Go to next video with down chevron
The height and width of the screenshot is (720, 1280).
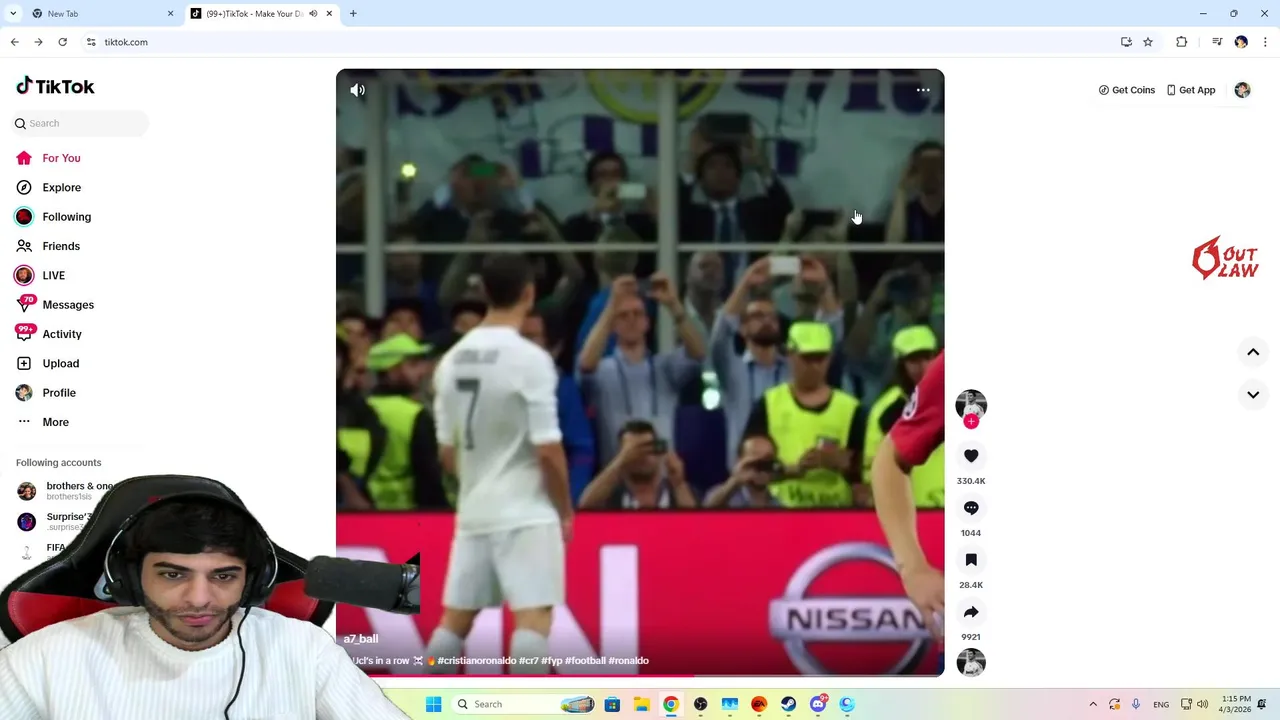tap(1253, 394)
